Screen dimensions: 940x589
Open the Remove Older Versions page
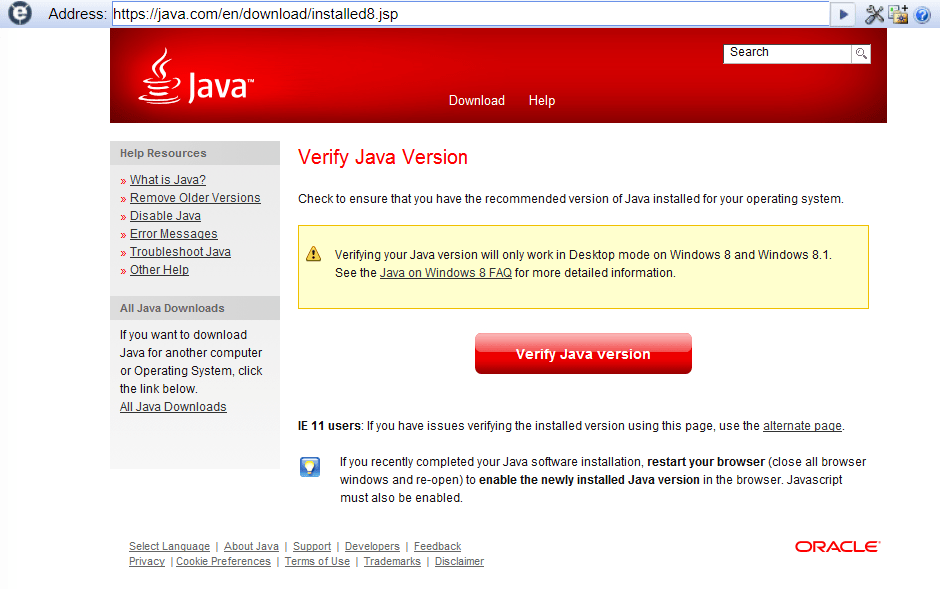click(x=195, y=197)
